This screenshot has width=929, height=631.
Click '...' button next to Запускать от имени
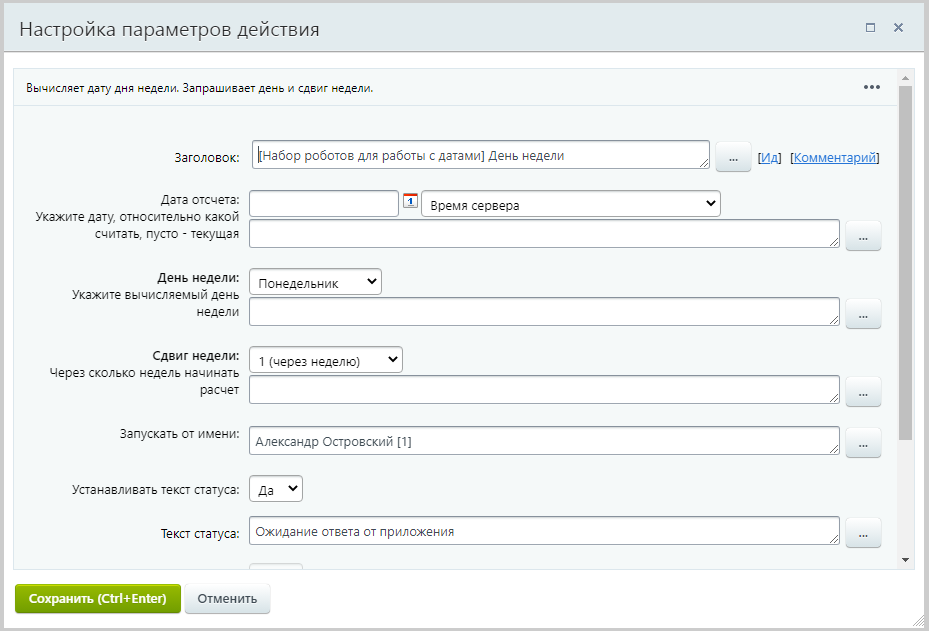coord(863,441)
